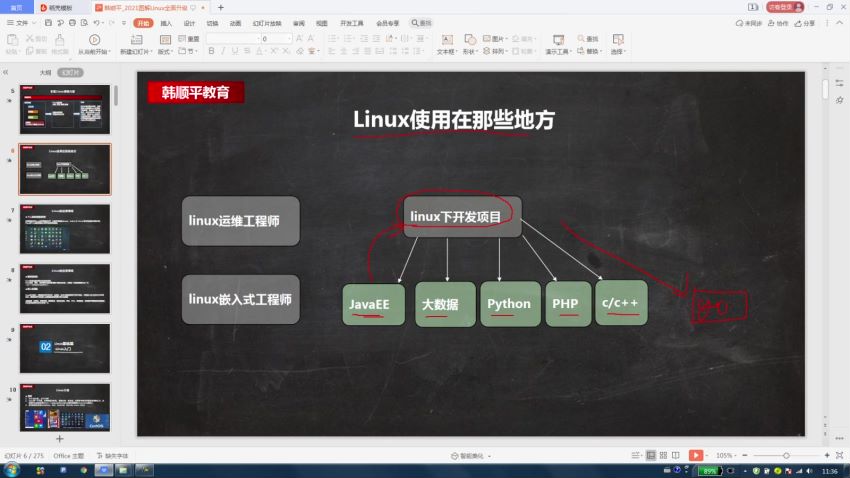Open the Picture (图片) dropdown
Image resolution: width=850 pixels, height=478 pixels.
click(x=495, y=38)
